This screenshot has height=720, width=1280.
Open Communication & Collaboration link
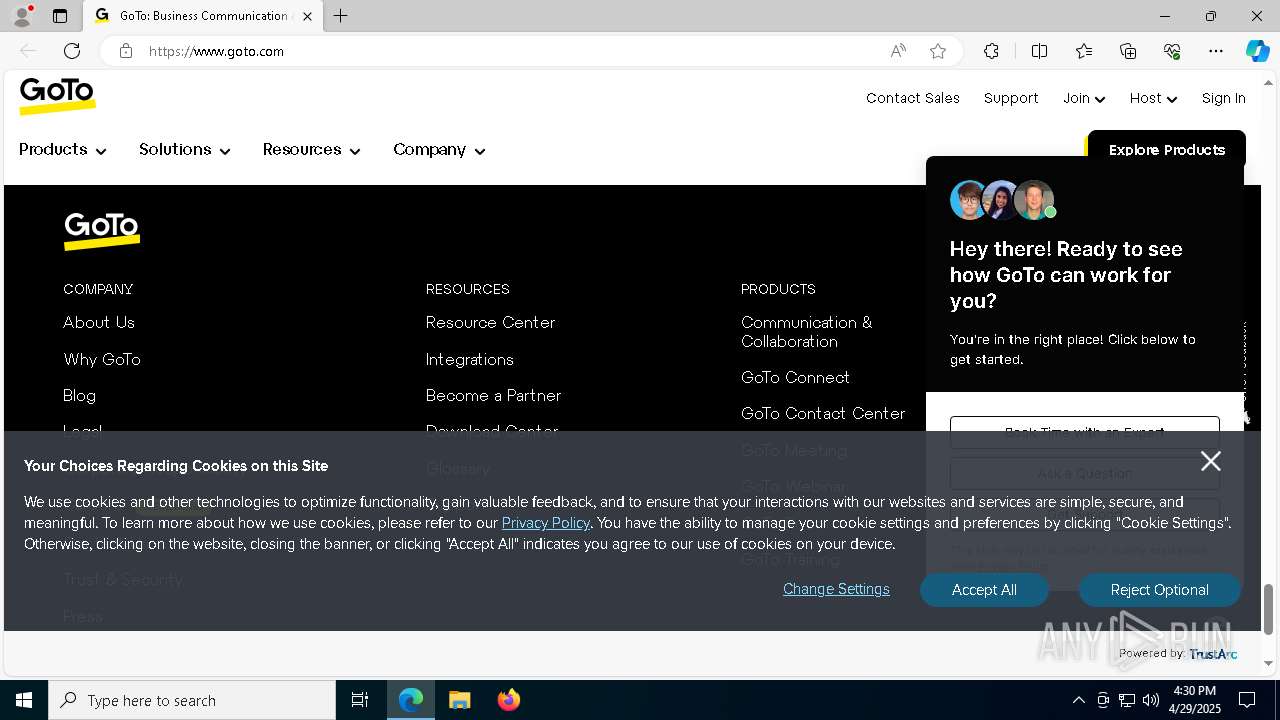point(806,332)
